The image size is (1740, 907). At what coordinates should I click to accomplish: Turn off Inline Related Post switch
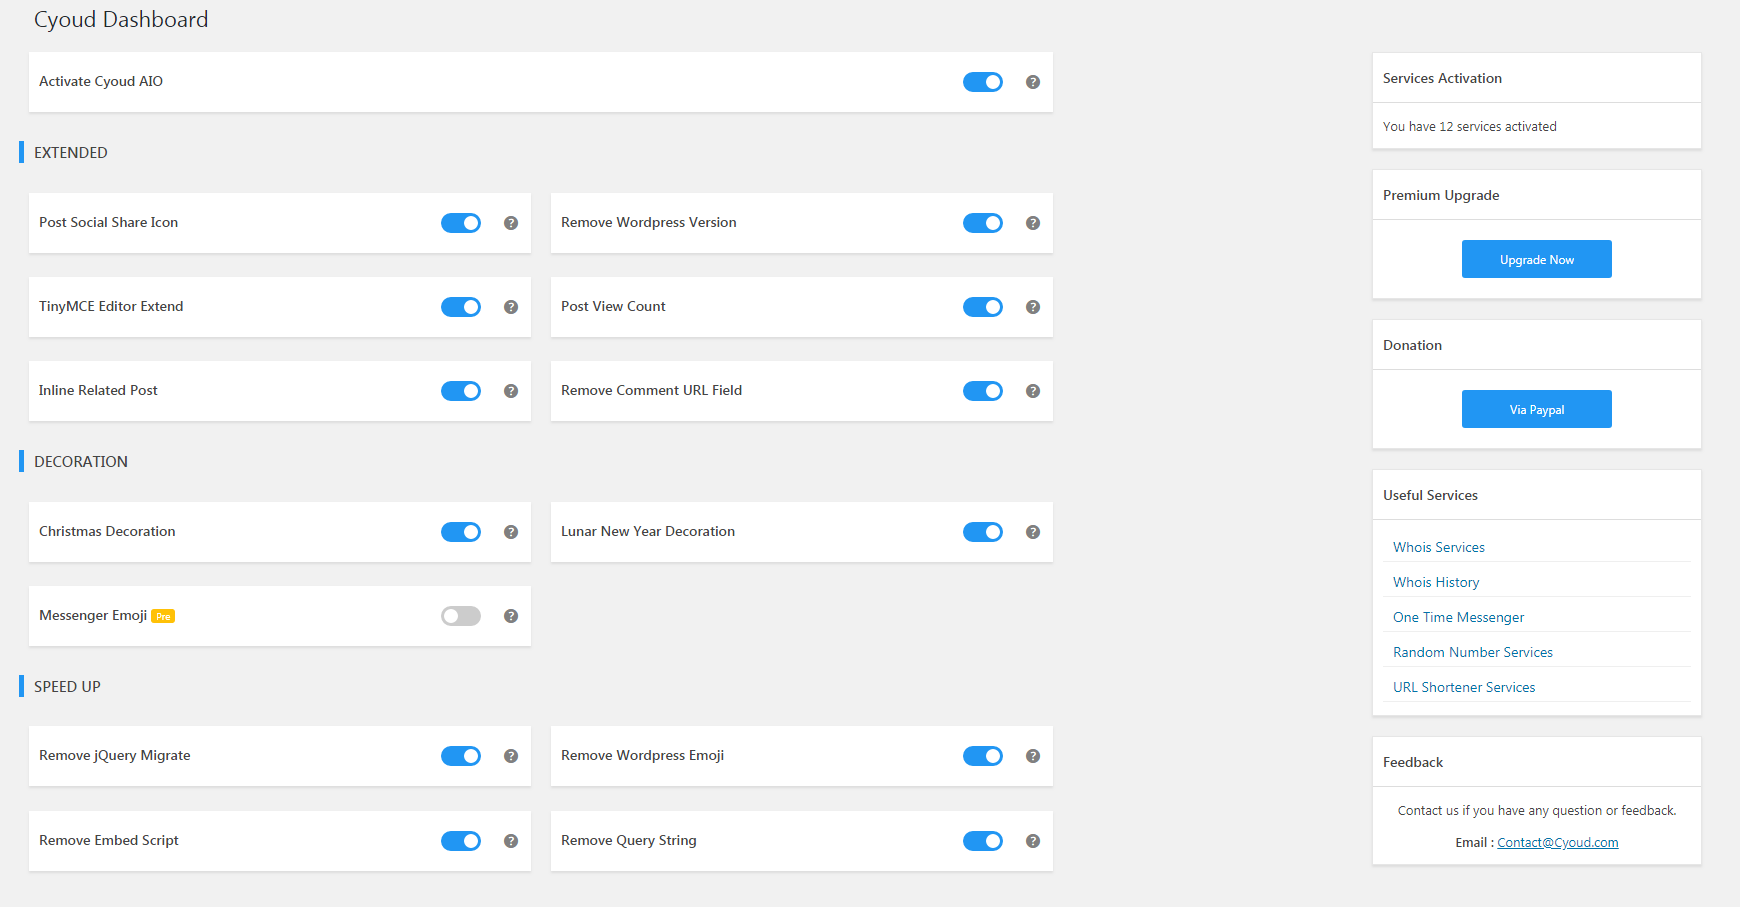click(x=460, y=391)
